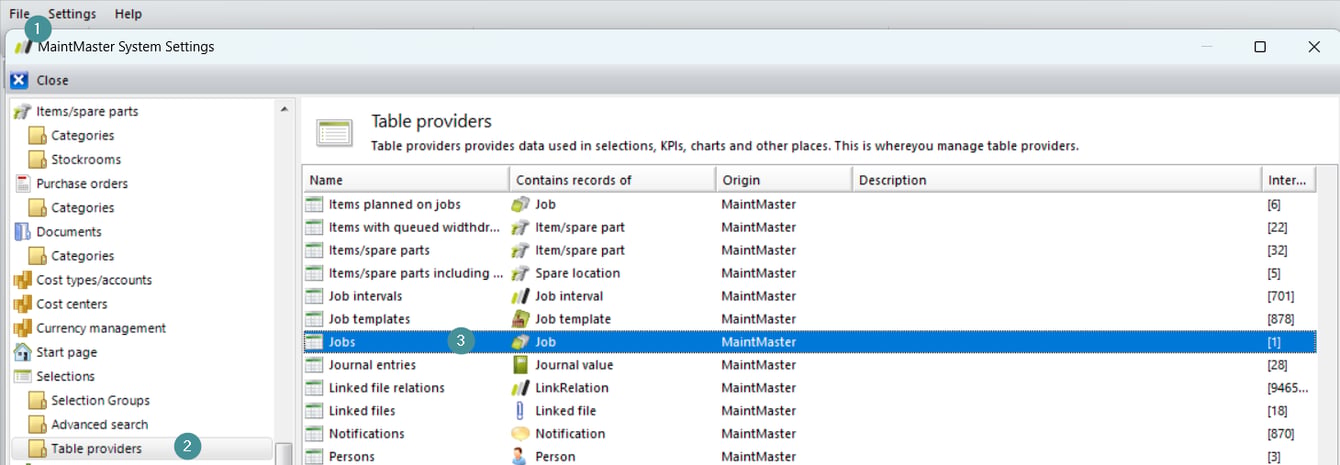
Task: Open the File menu
Action: point(19,14)
